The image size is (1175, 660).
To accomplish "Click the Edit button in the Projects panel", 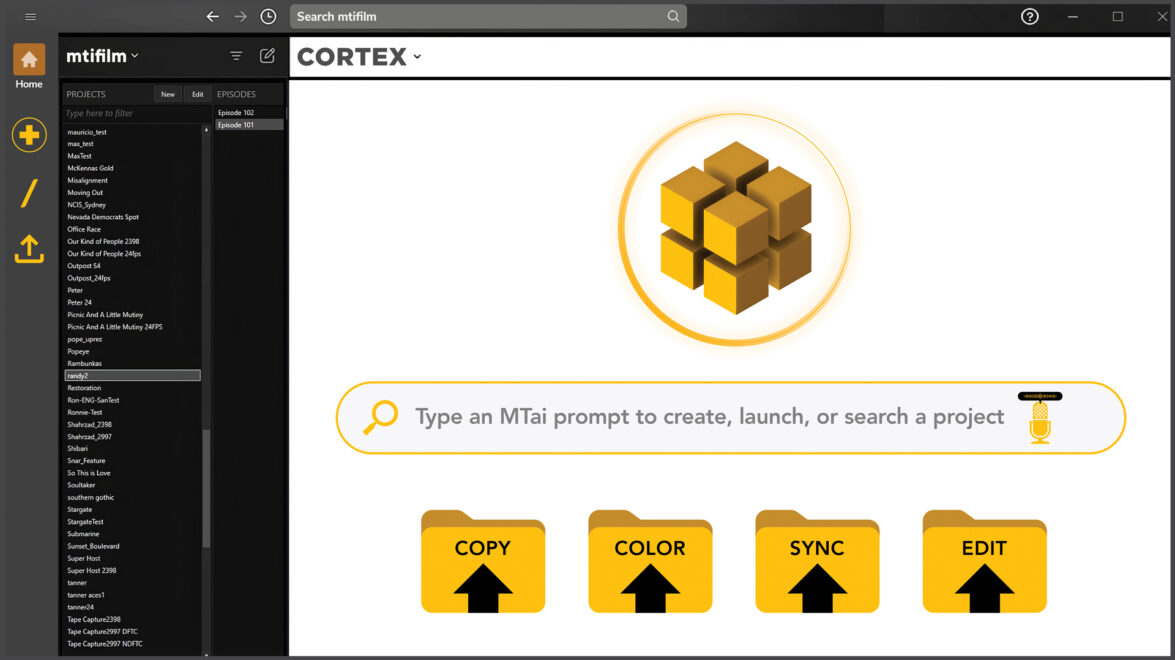I will pos(197,93).
